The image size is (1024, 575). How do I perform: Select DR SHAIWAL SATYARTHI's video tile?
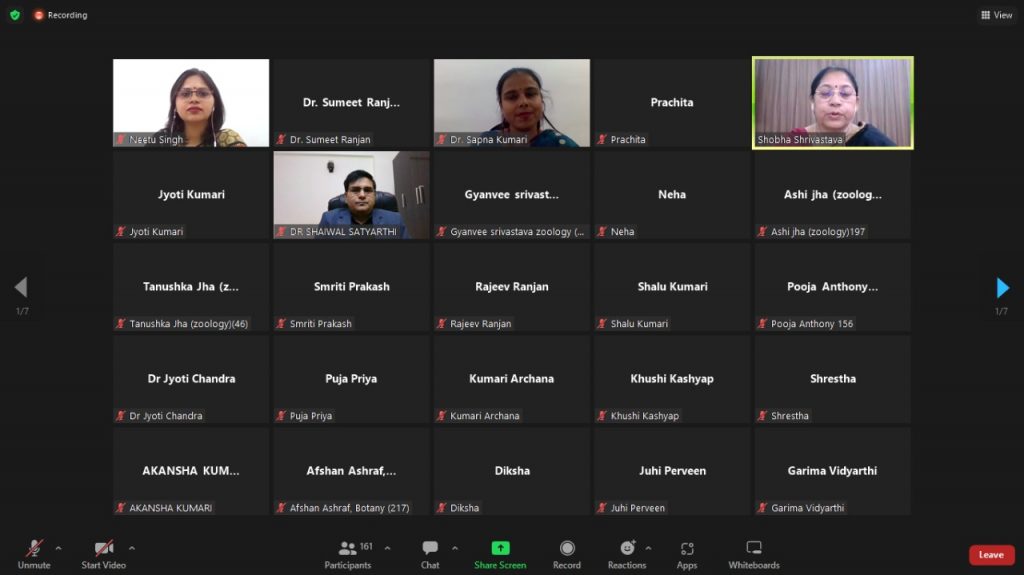(351, 194)
